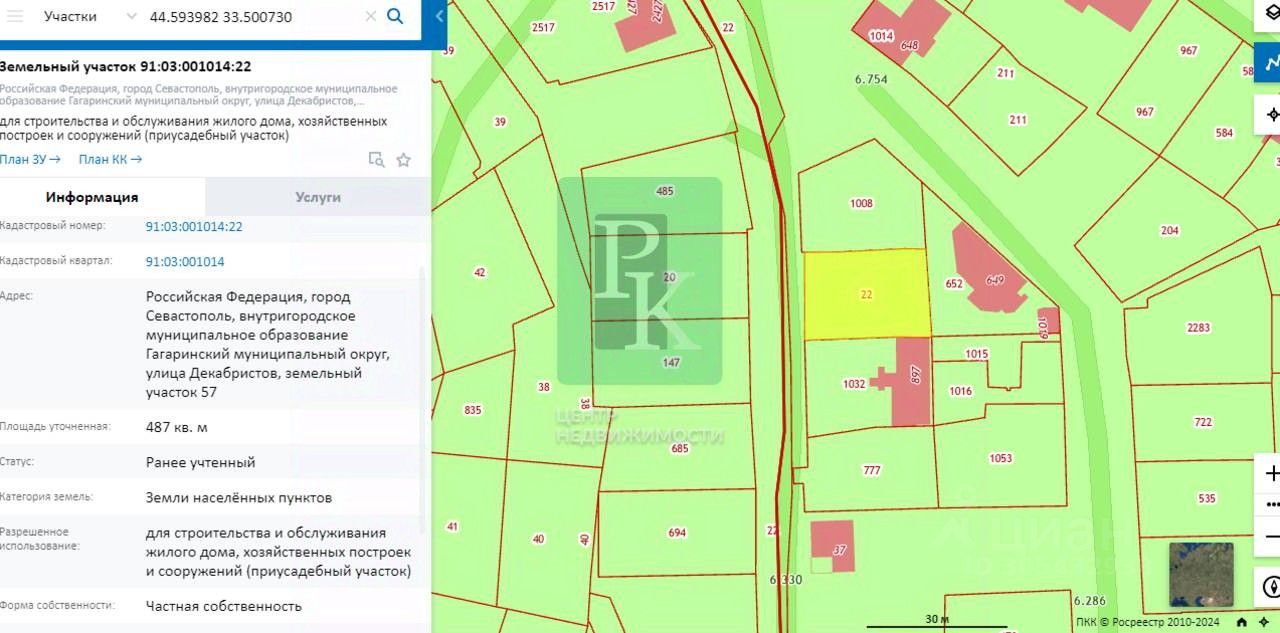
Task: Select parcel 1015 on the map
Action: coord(976,354)
